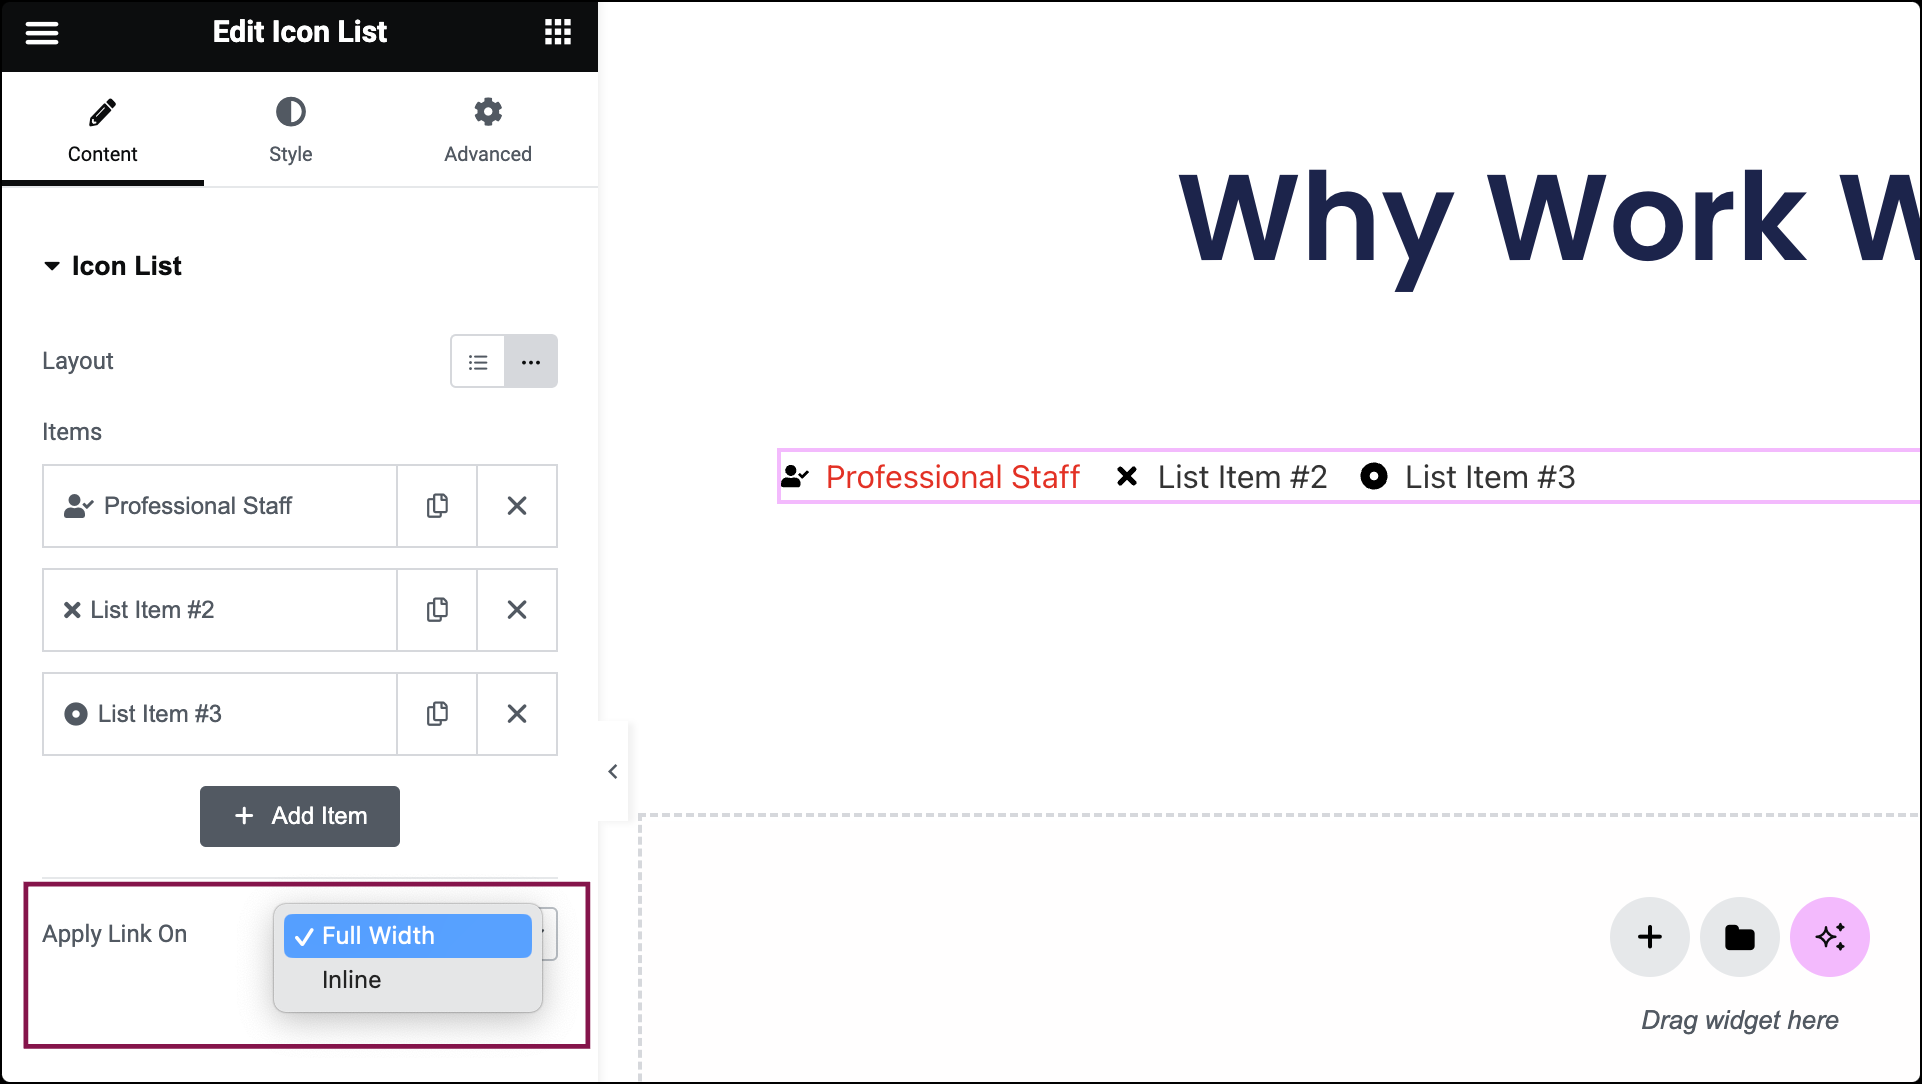This screenshot has width=1922, height=1084.
Task: Delete the List Item #3 entry
Action: (517, 713)
